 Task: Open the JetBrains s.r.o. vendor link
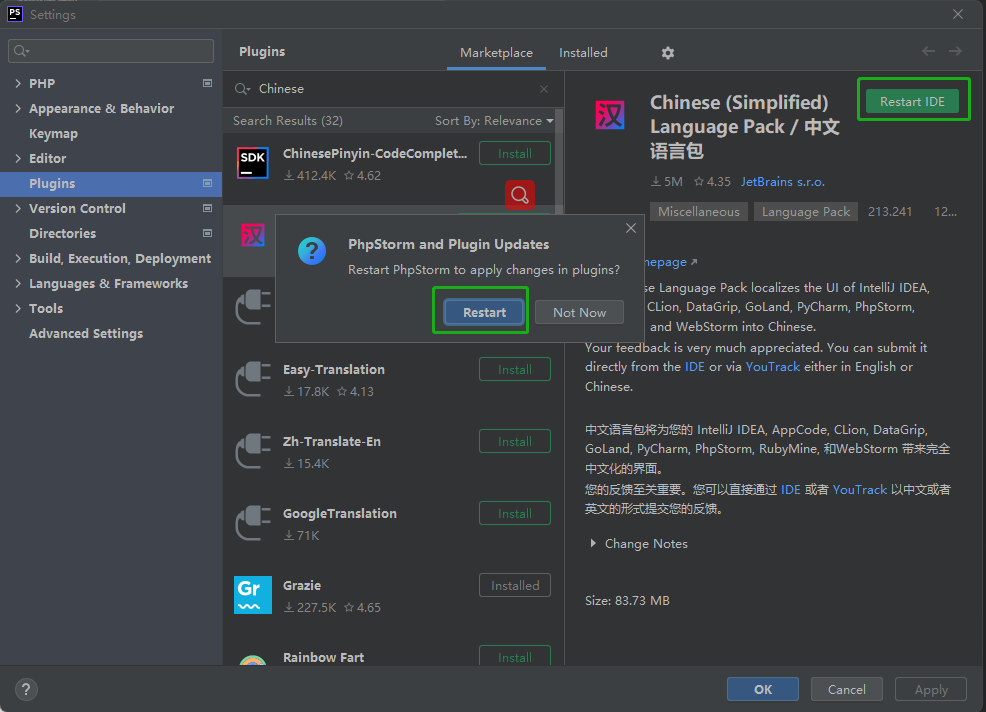782,182
